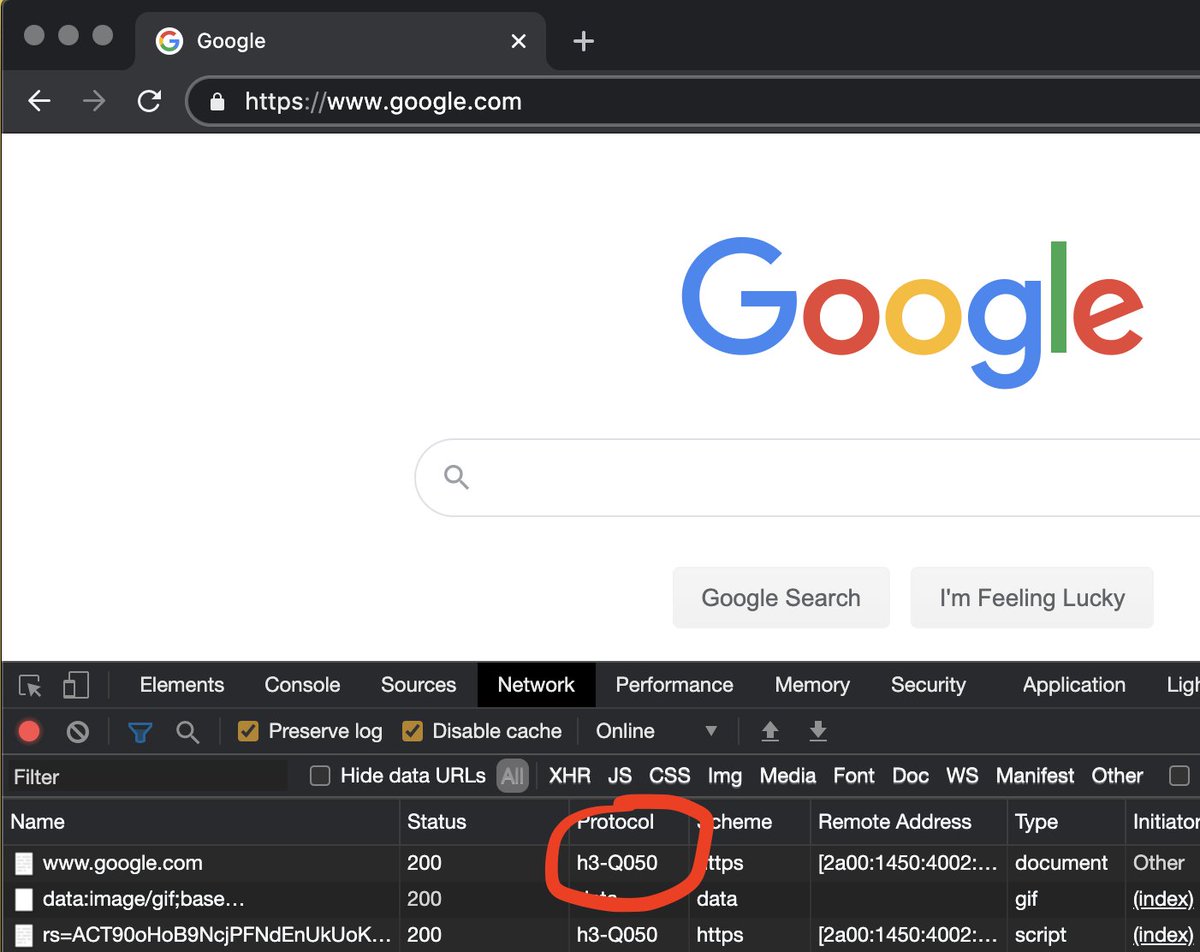The image size is (1200, 952).
Task: Filter requests by Other type
Action: (x=1117, y=776)
